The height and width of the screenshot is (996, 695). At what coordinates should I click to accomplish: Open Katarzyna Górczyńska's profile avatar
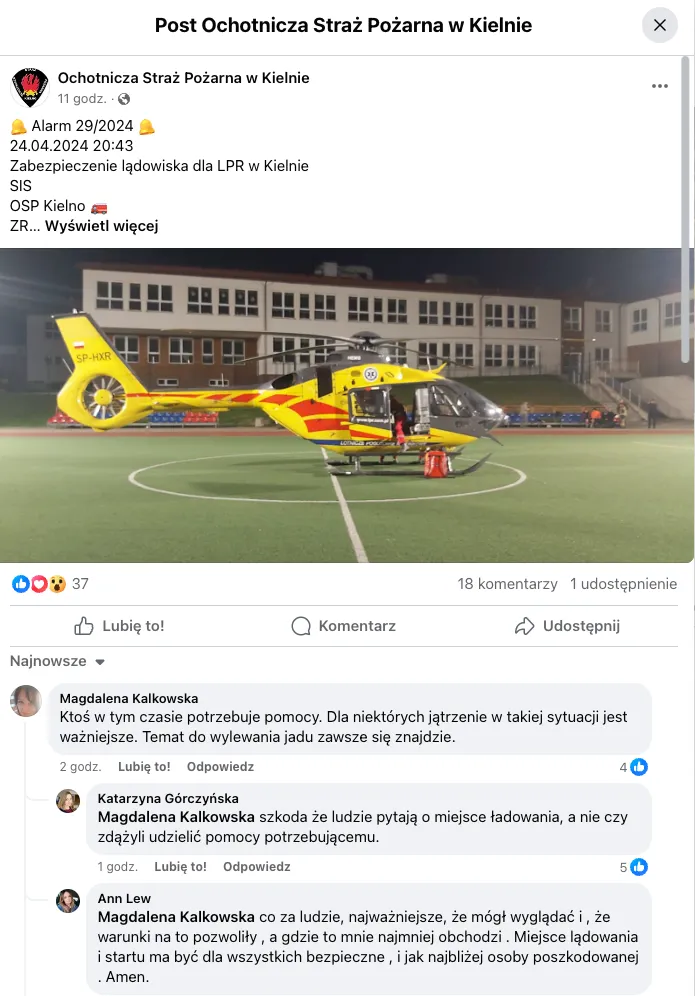[x=68, y=801]
